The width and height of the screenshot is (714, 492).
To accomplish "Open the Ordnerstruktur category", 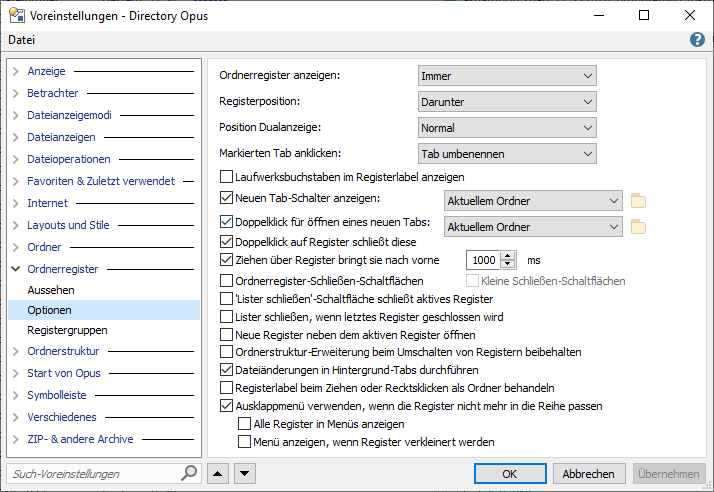I will point(63,351).
